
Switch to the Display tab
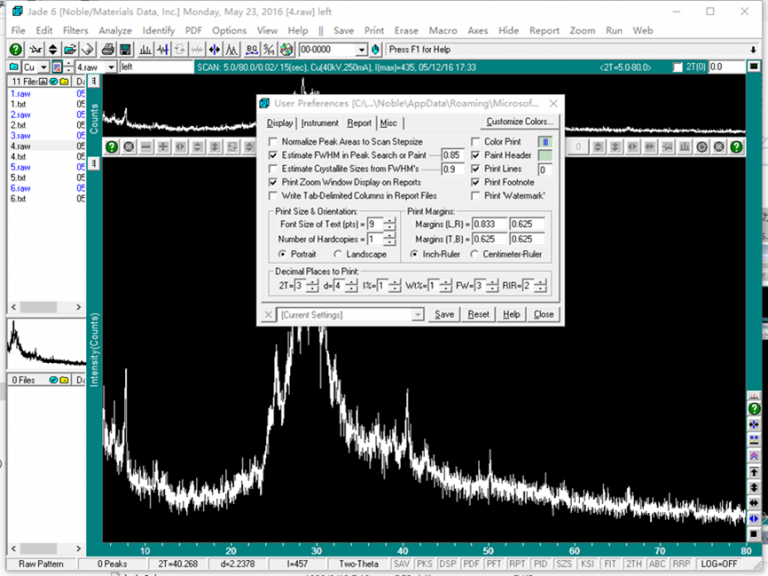(x=280, y=123)
